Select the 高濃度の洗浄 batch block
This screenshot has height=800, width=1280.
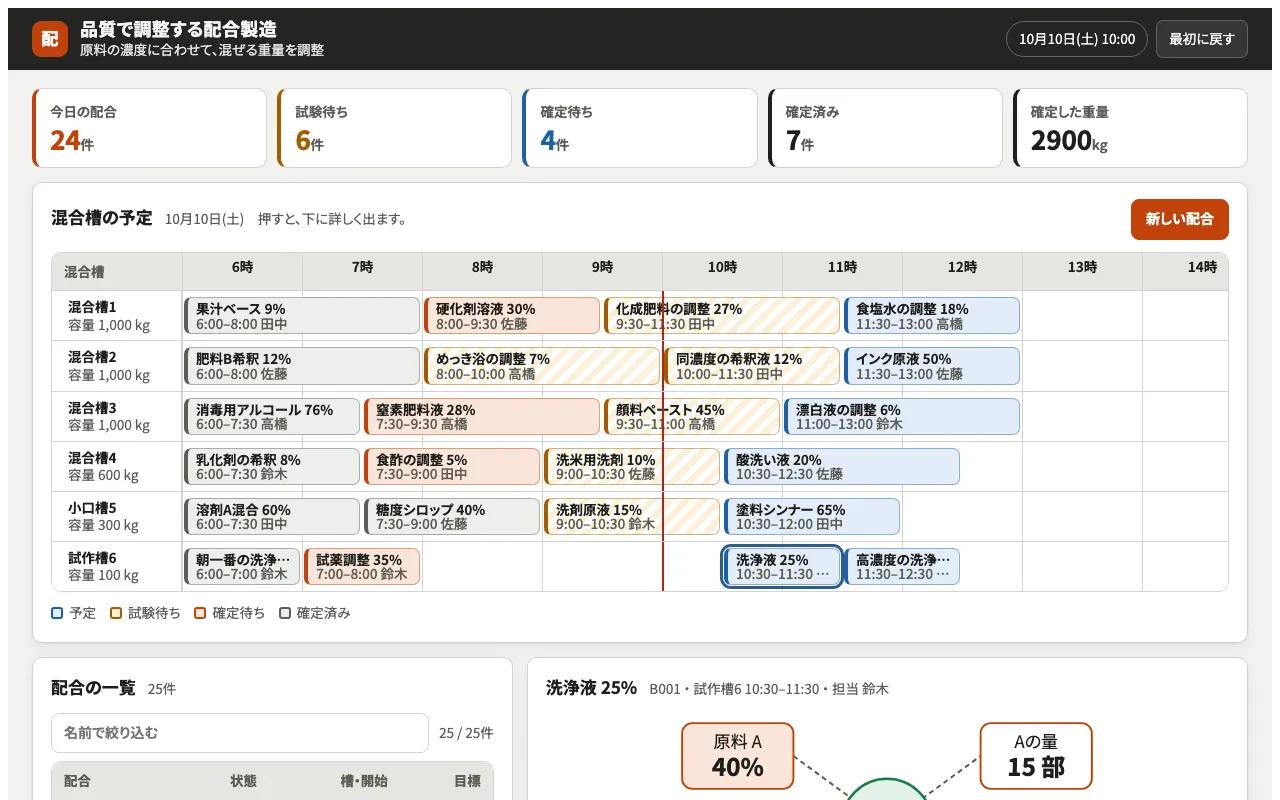click(902, 567)
